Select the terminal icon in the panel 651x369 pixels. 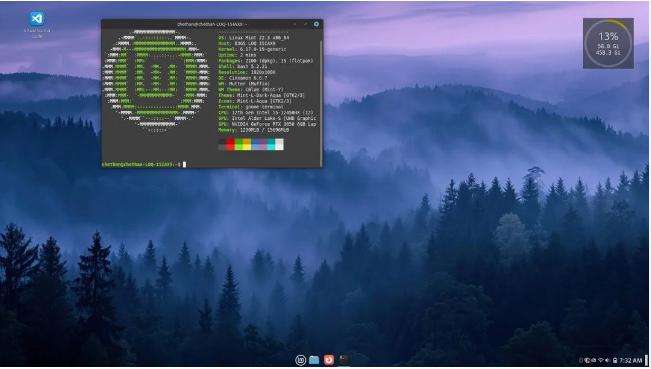click(x=344, y=360)
